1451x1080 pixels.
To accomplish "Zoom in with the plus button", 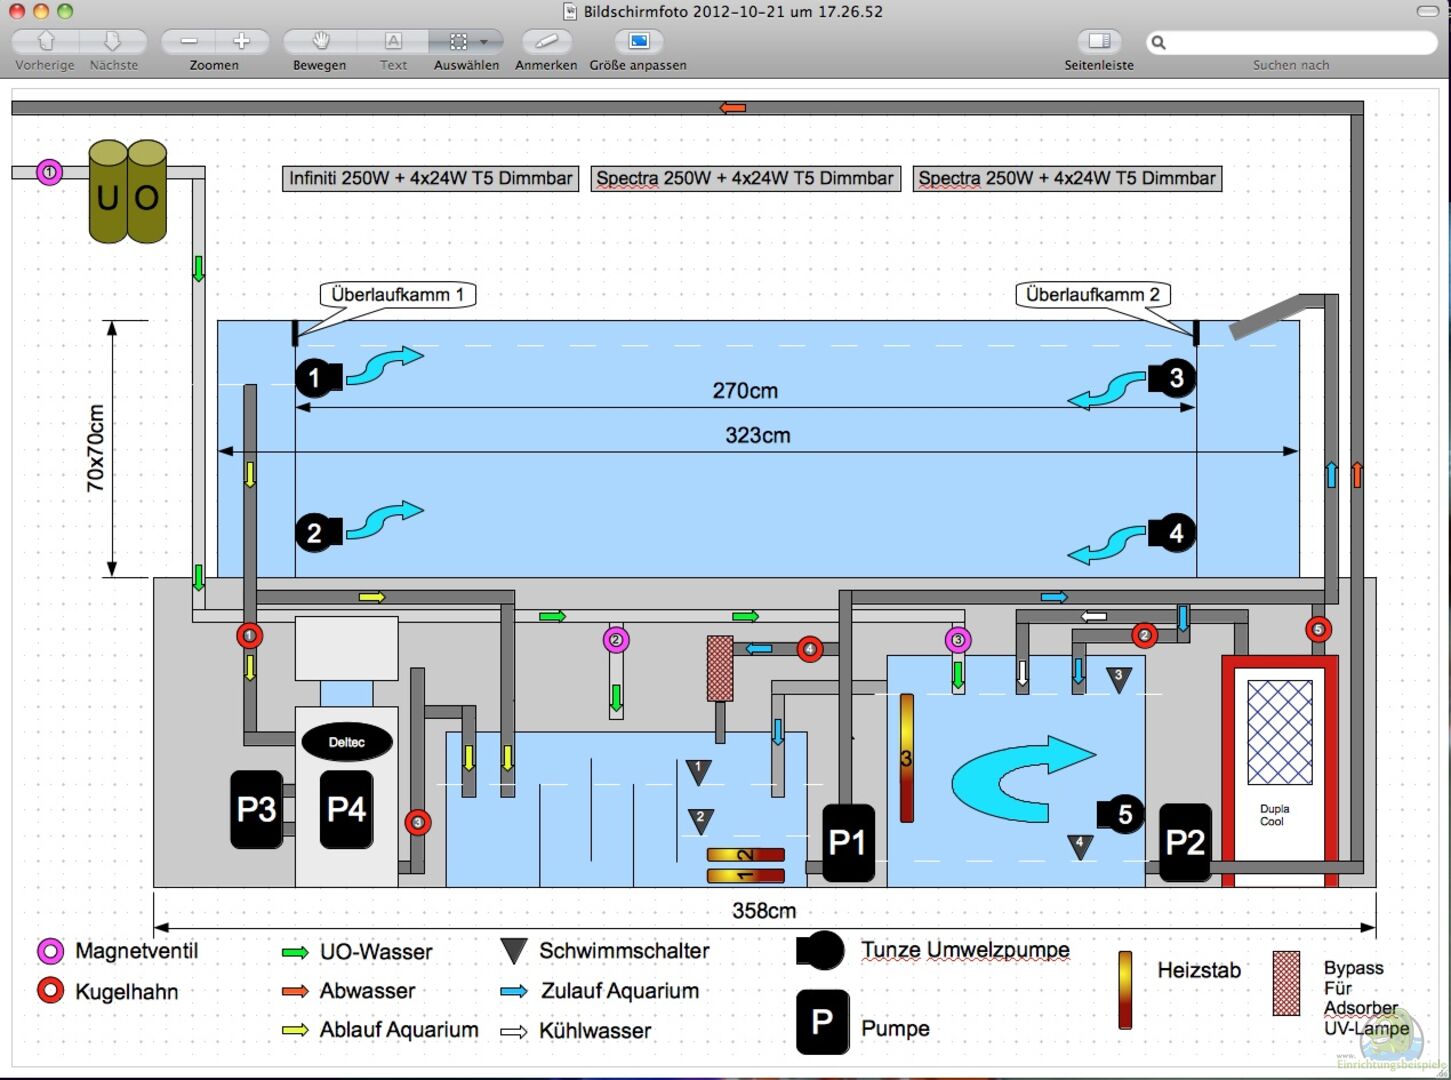I will [242, 42].
